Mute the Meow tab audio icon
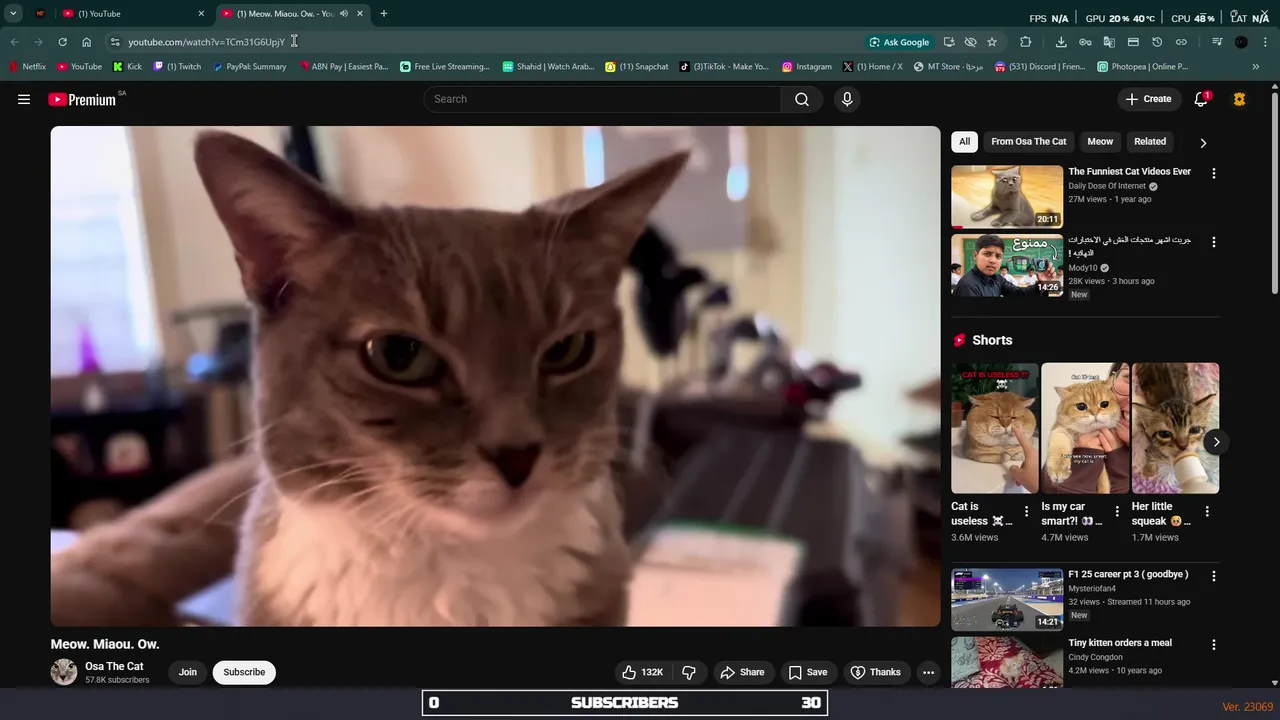 pos(344,14)
